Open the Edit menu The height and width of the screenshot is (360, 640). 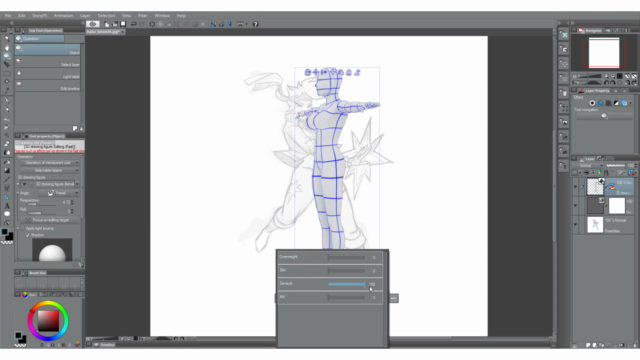[21, 16]
